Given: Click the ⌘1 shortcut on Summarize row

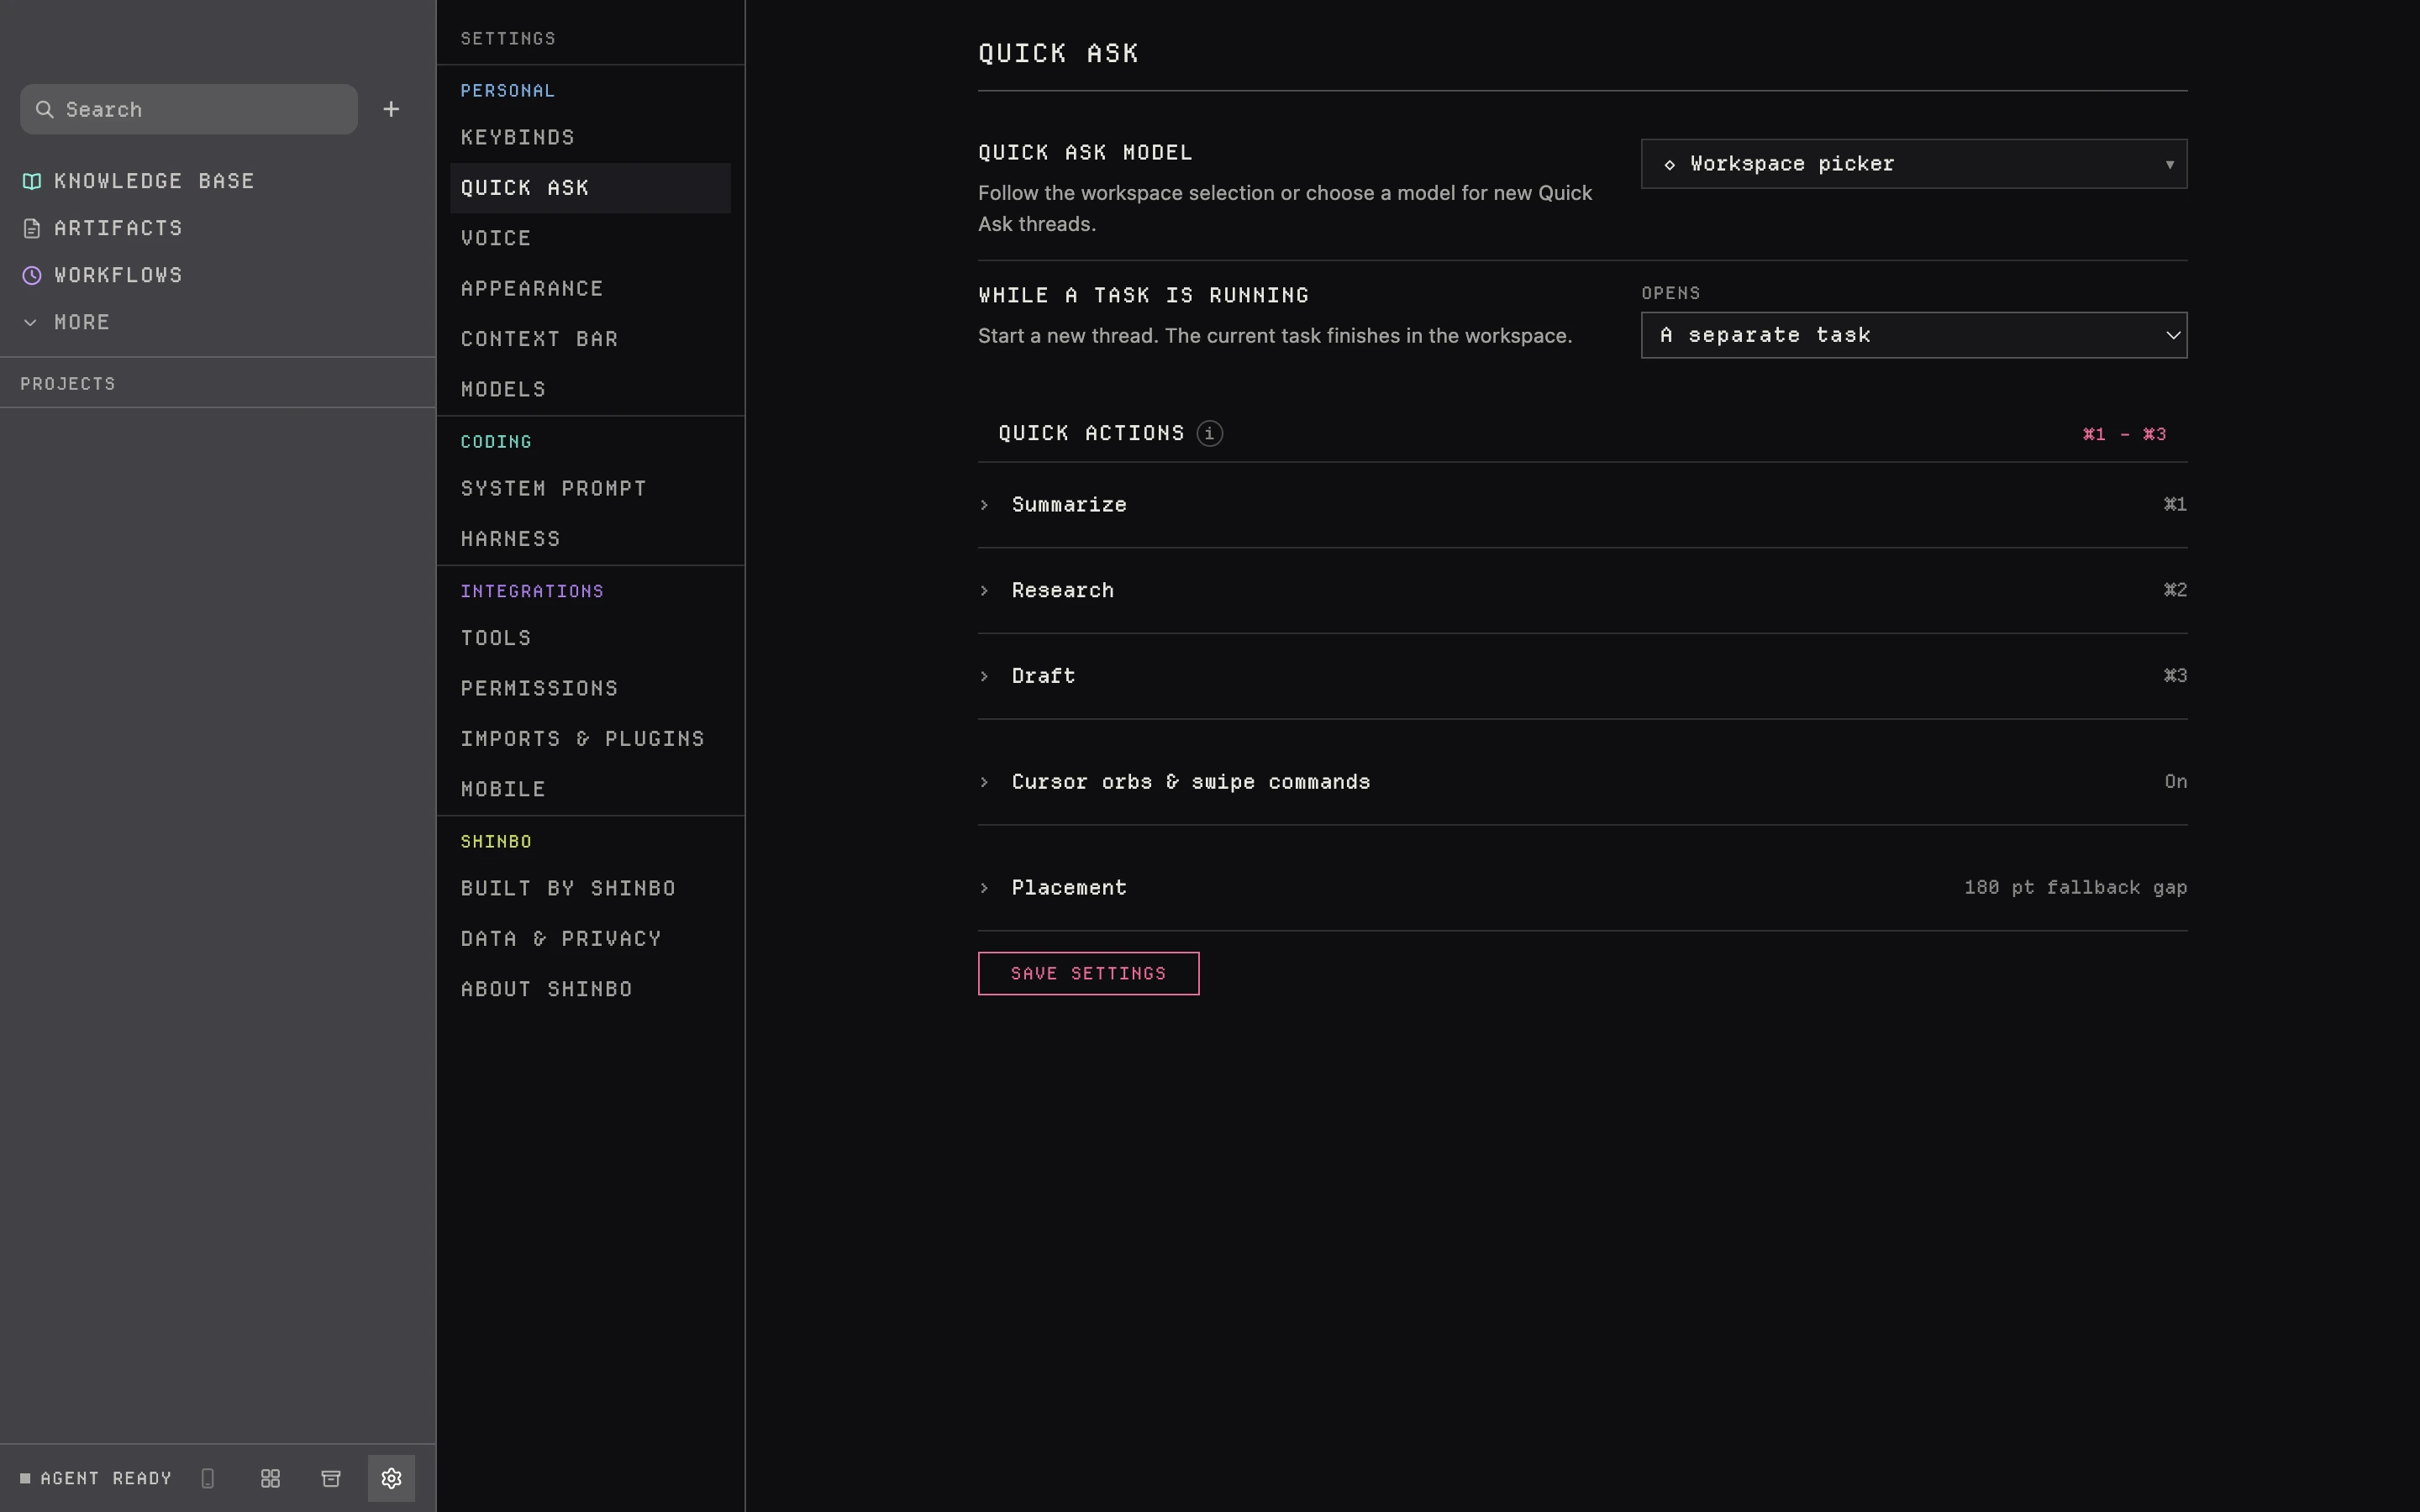Looking at the screenshot, I should [x=2175, y=505].
